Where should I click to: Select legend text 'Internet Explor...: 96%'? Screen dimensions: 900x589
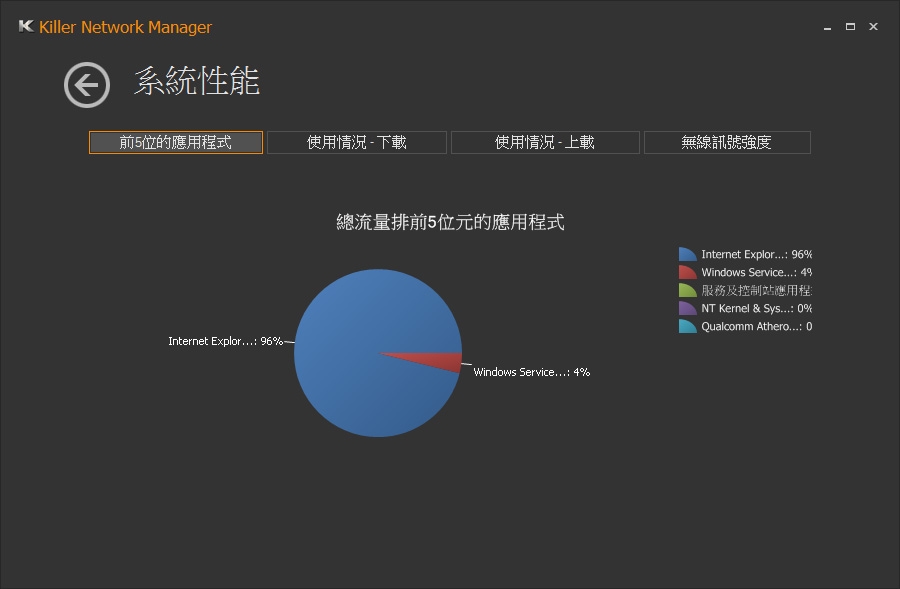757,254
